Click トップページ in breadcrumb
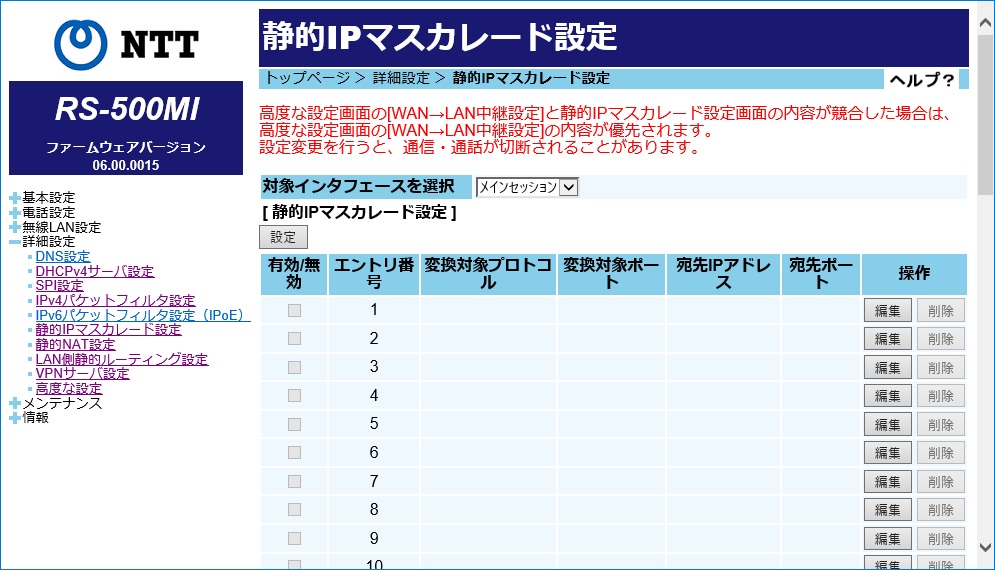The image size is (995, 570). pos(307,78)
